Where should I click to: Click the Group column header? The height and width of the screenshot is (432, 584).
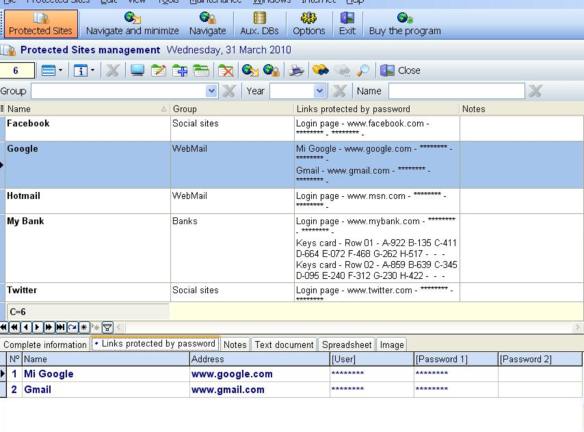pyautogui.click(x=232, y=109)
